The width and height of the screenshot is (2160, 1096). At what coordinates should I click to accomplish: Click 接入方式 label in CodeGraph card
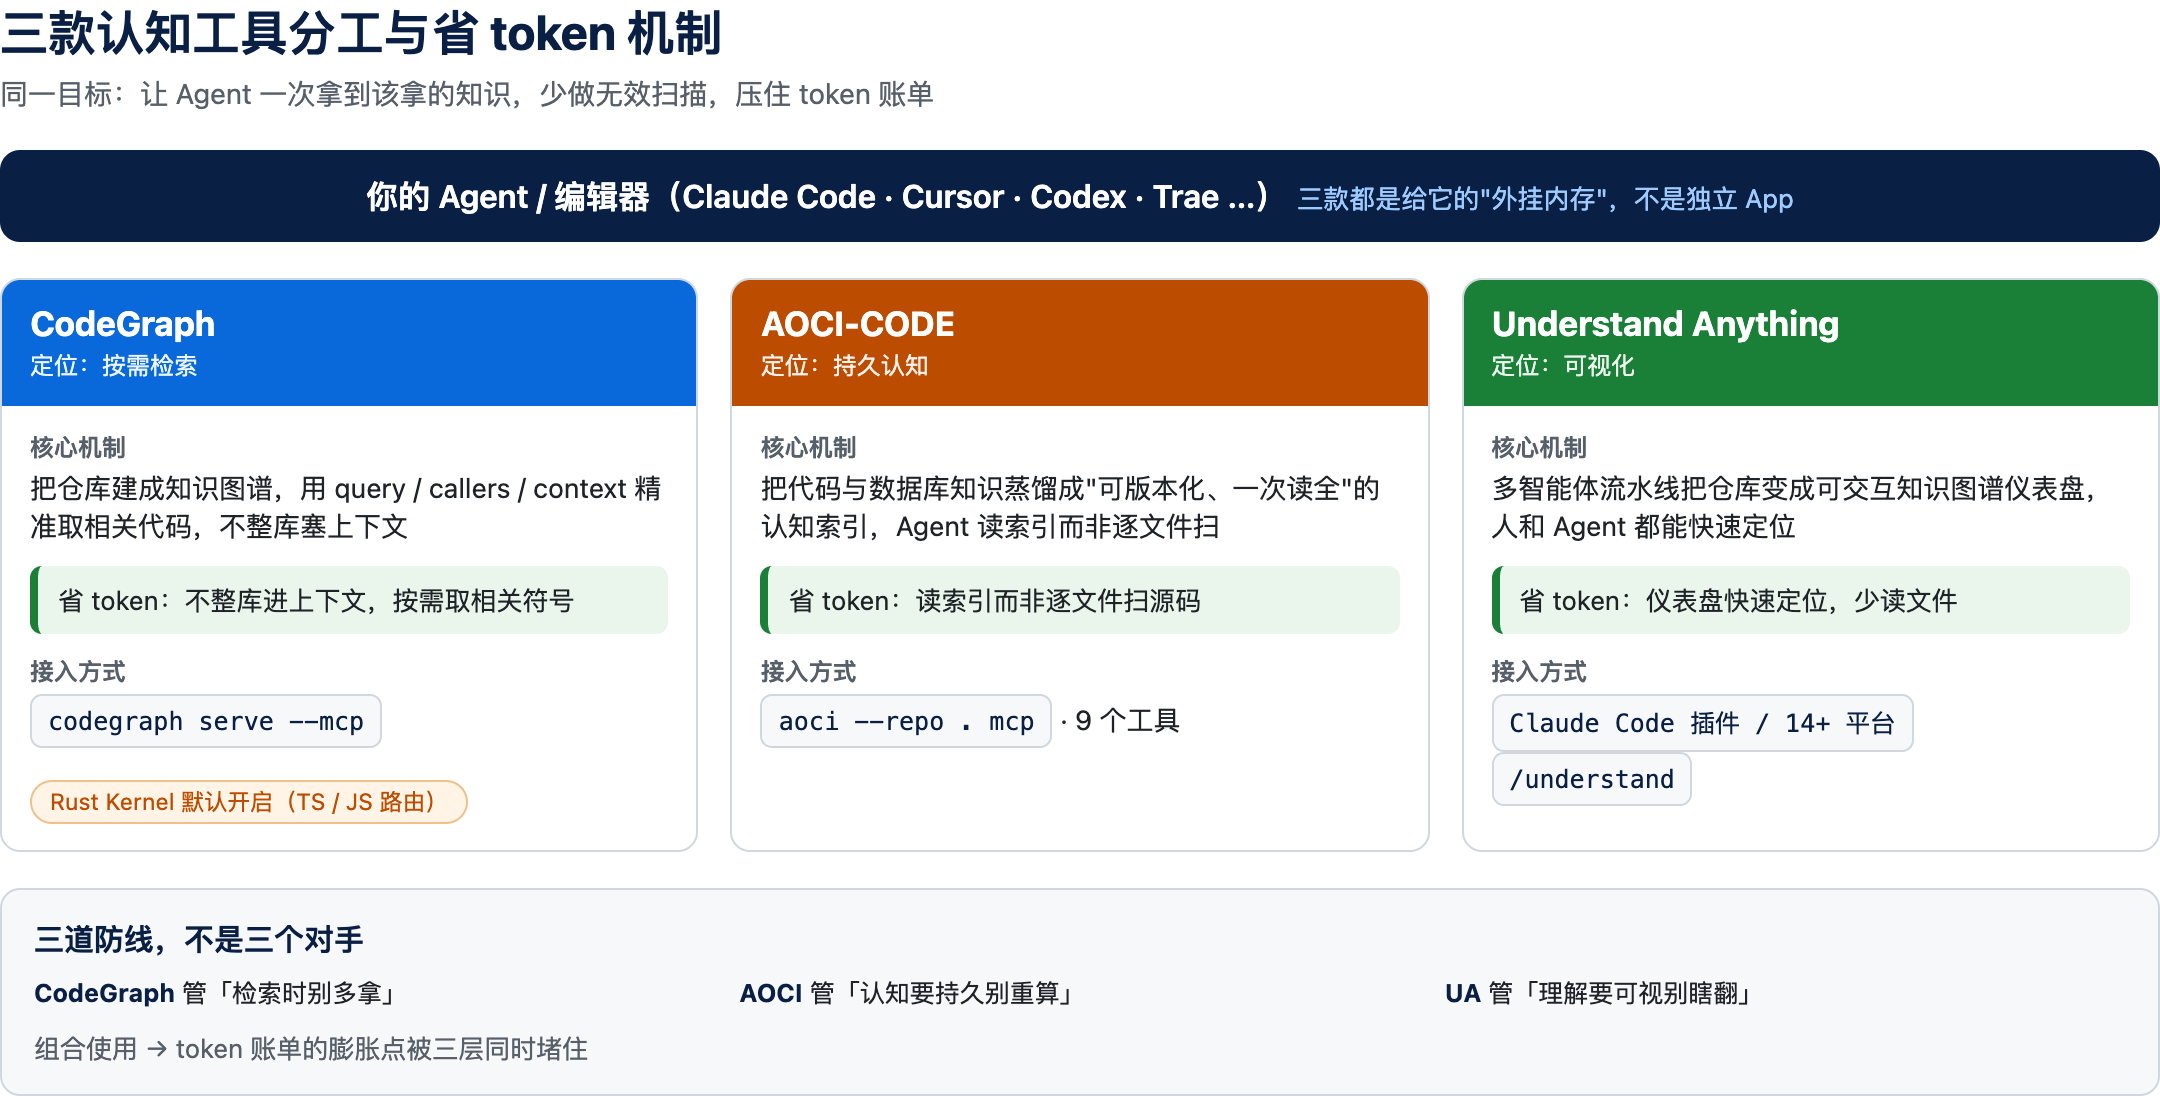[x=78, y=671]
